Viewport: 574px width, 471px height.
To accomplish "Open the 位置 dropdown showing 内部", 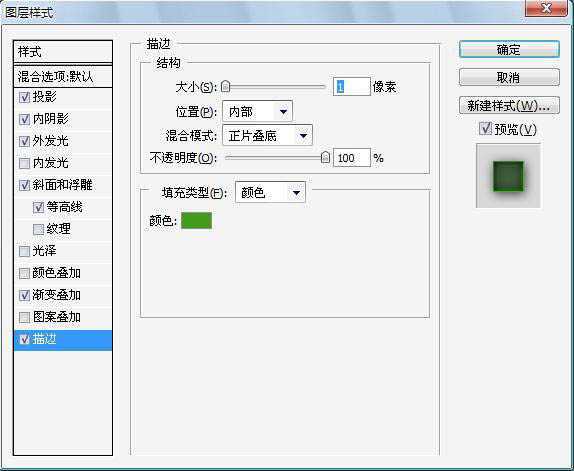I will [x=257, y=111].
